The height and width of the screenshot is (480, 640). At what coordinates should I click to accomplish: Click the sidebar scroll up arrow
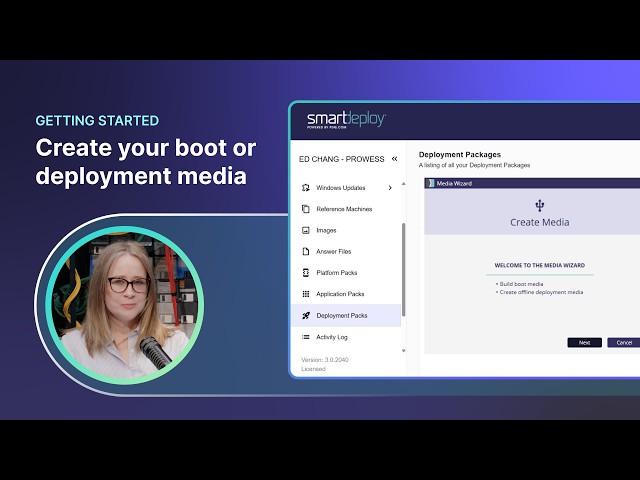[x=403, y=184]
